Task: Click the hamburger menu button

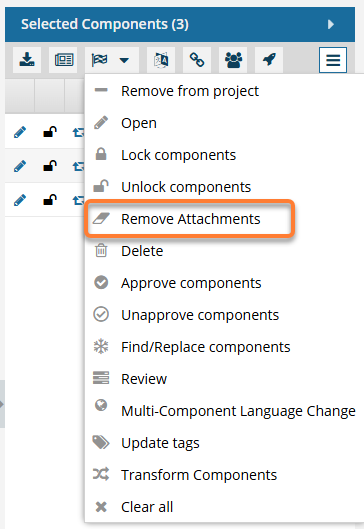Action: (x=333, y=60)
